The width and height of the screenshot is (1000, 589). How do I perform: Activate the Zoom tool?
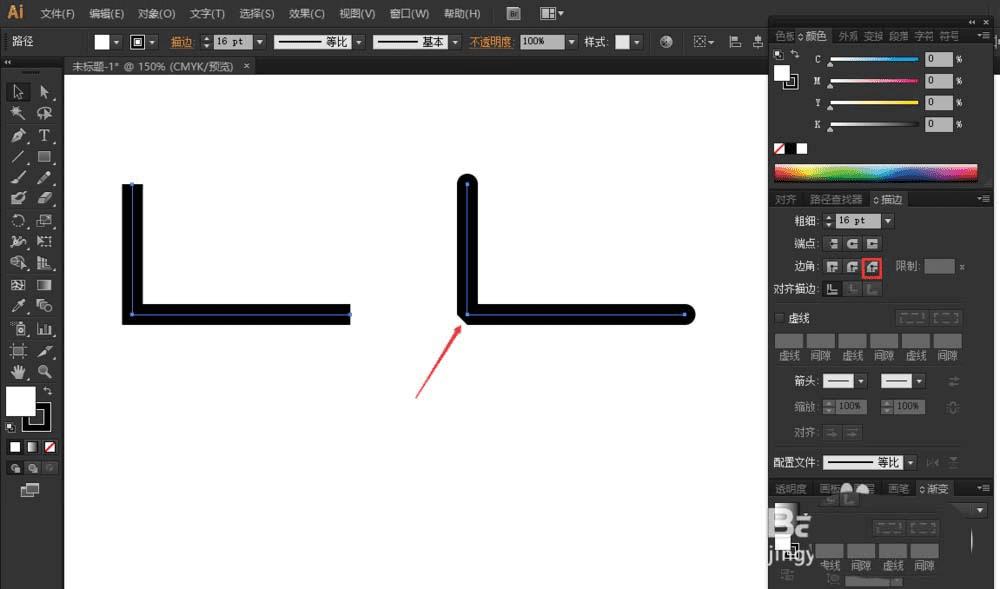click(x=45, y=371)
